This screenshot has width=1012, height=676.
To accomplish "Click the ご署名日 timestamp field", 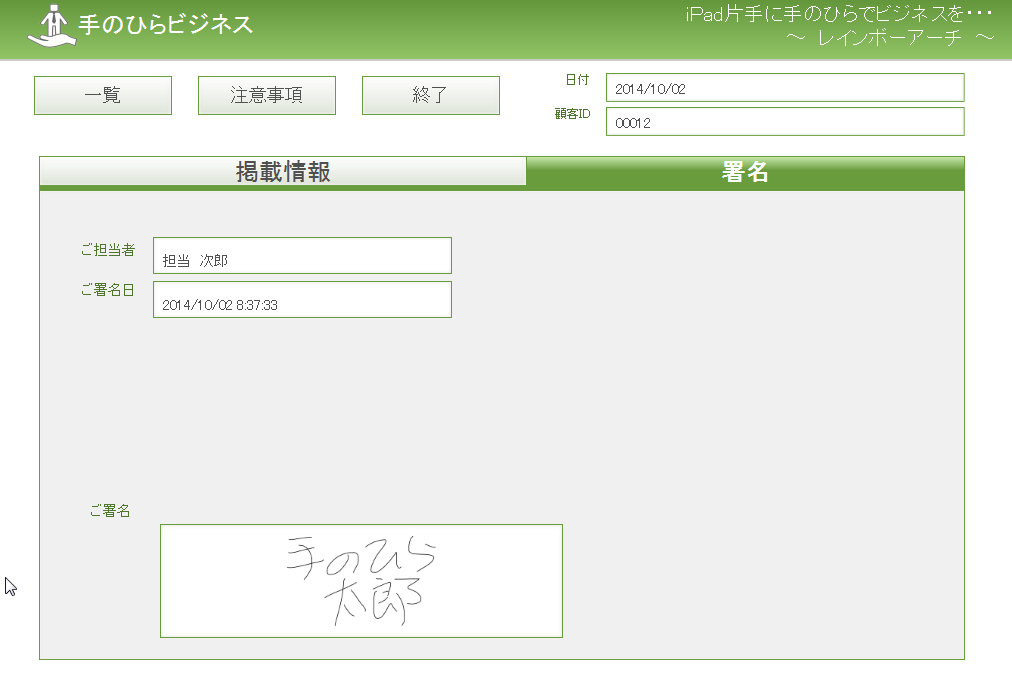I will pyautogui.click(x=302, y=300).
